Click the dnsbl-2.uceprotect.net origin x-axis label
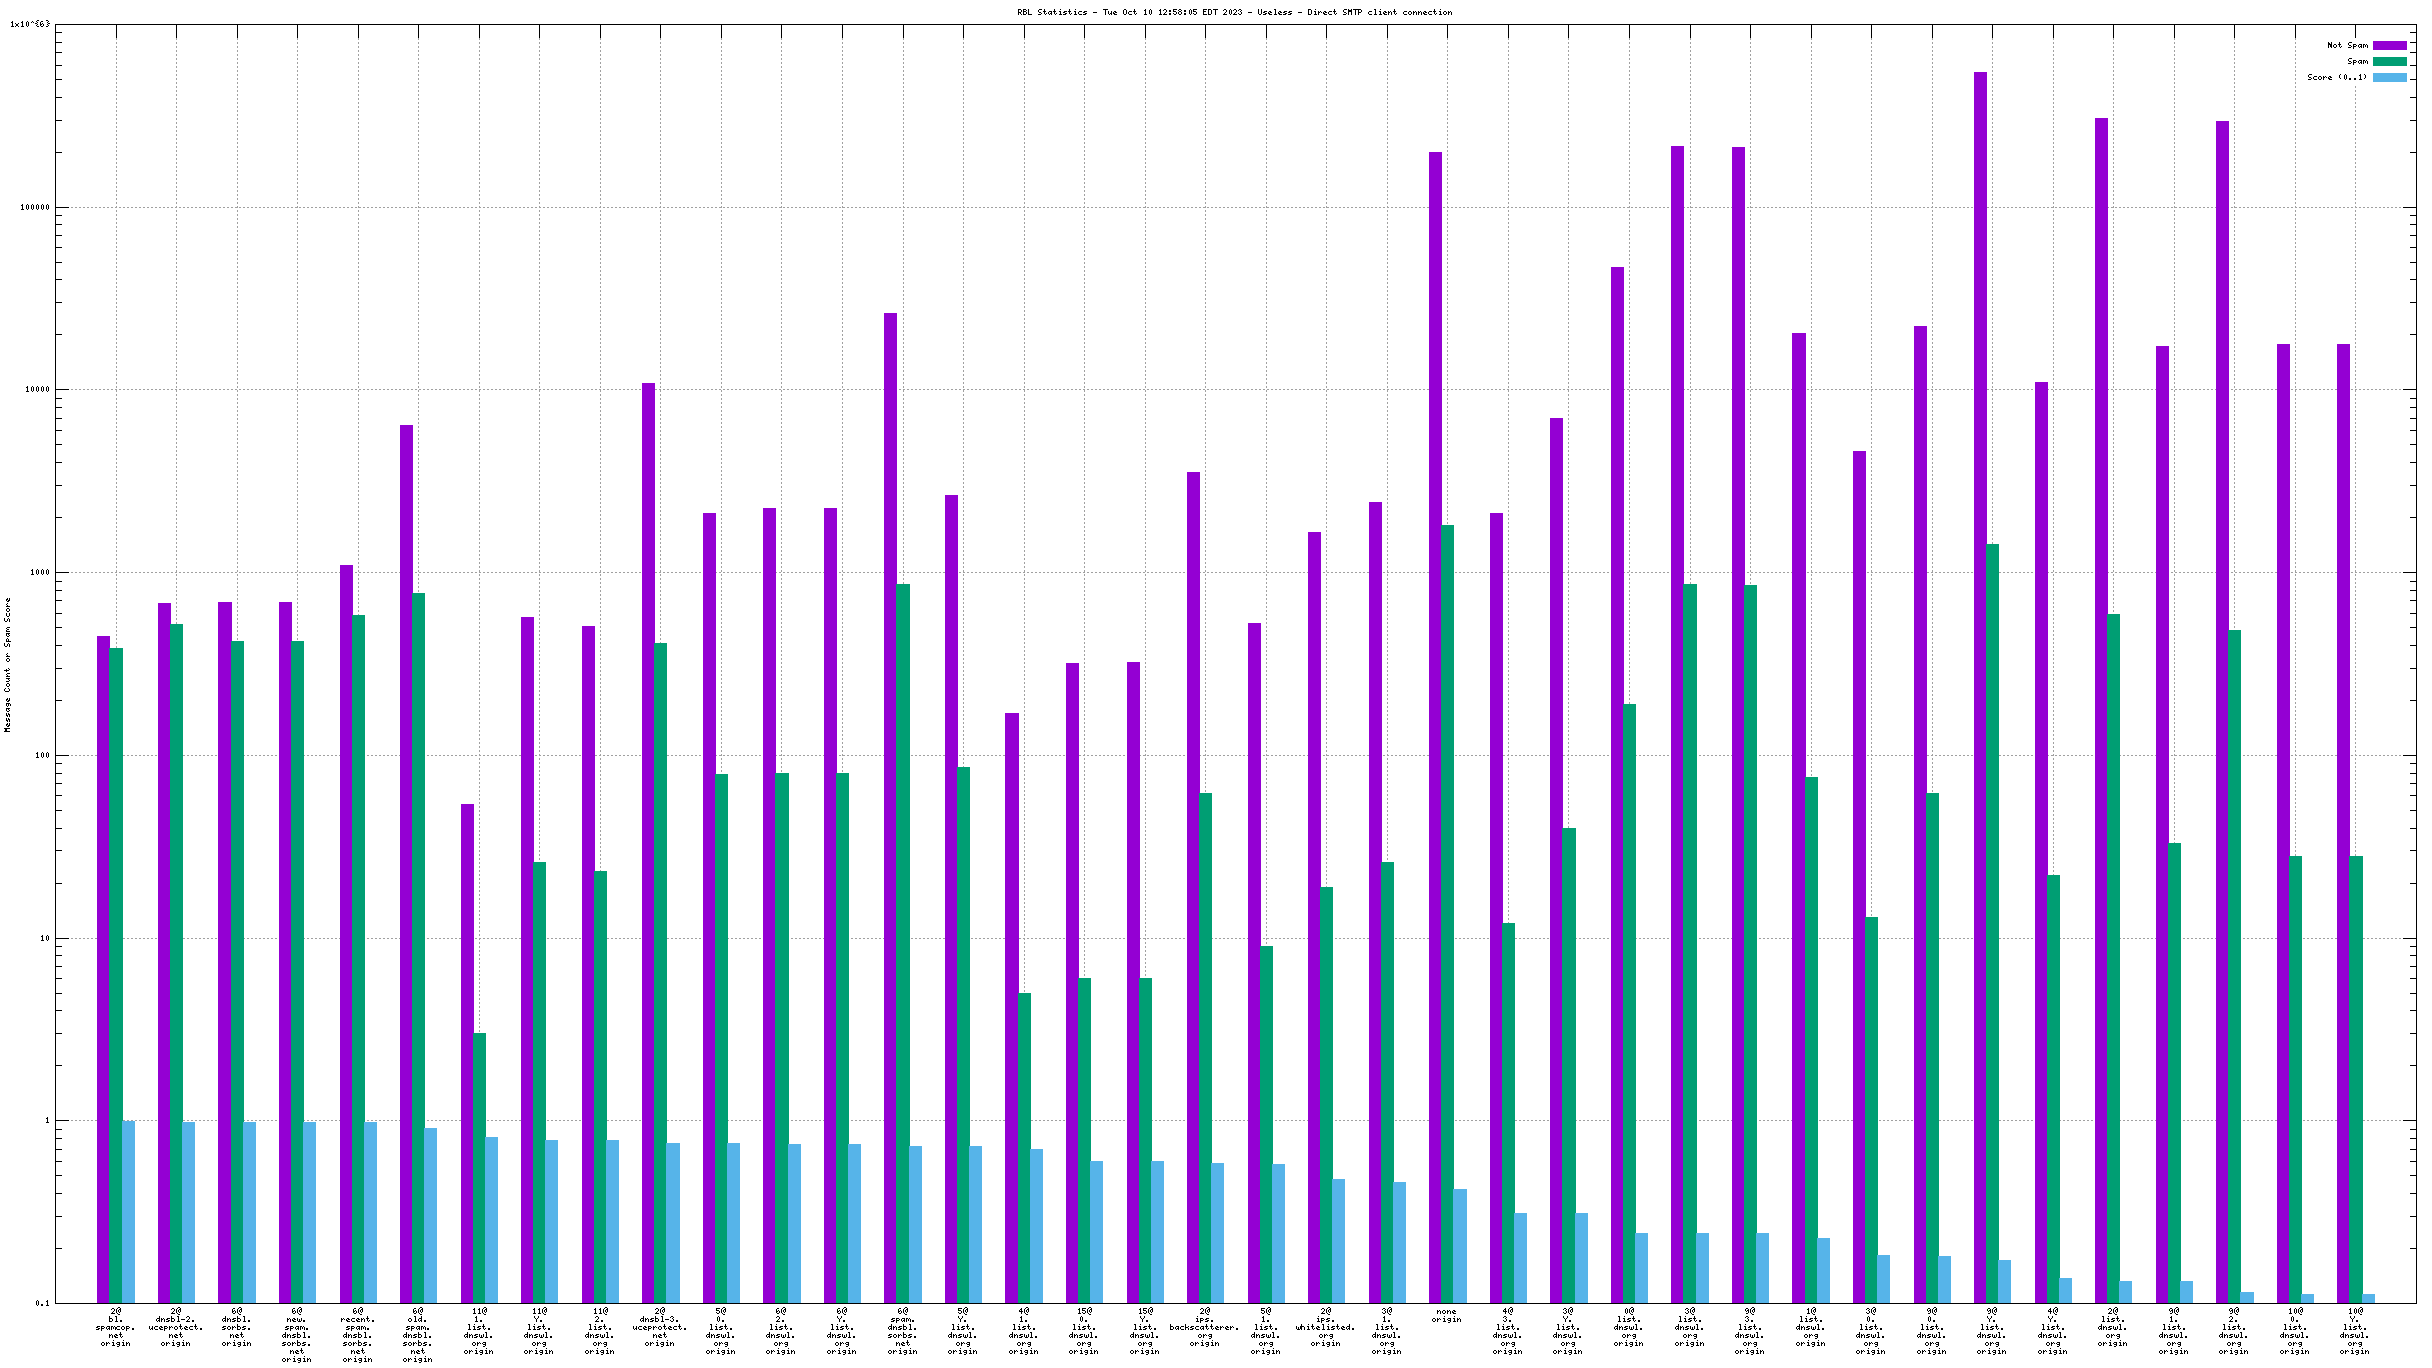This screenshot has width=2432, height=1368. [176, 1327]
